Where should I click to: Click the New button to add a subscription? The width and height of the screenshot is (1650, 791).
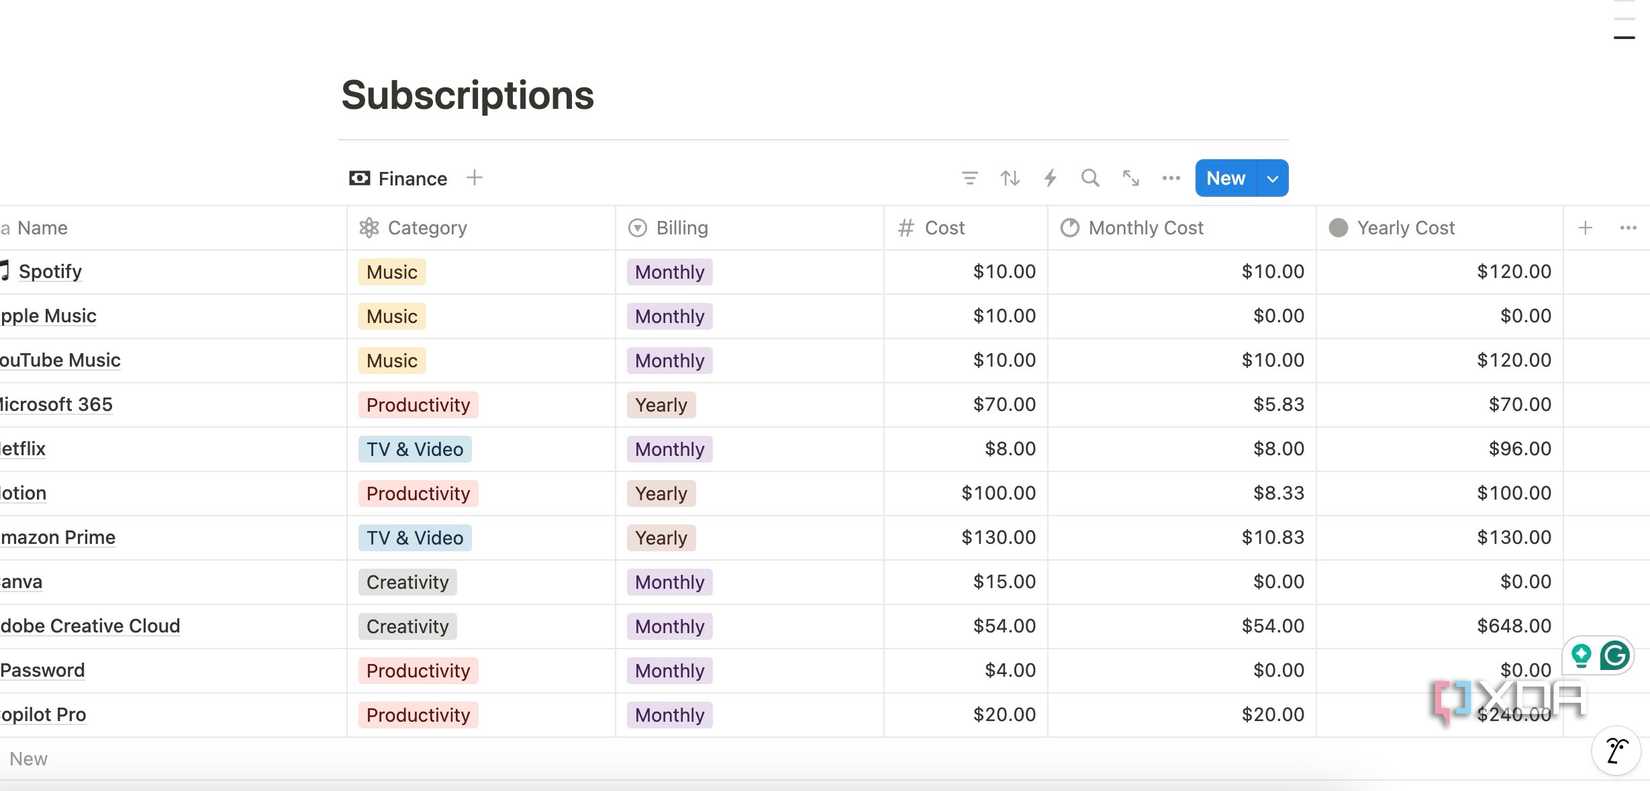coord(1224,177)
